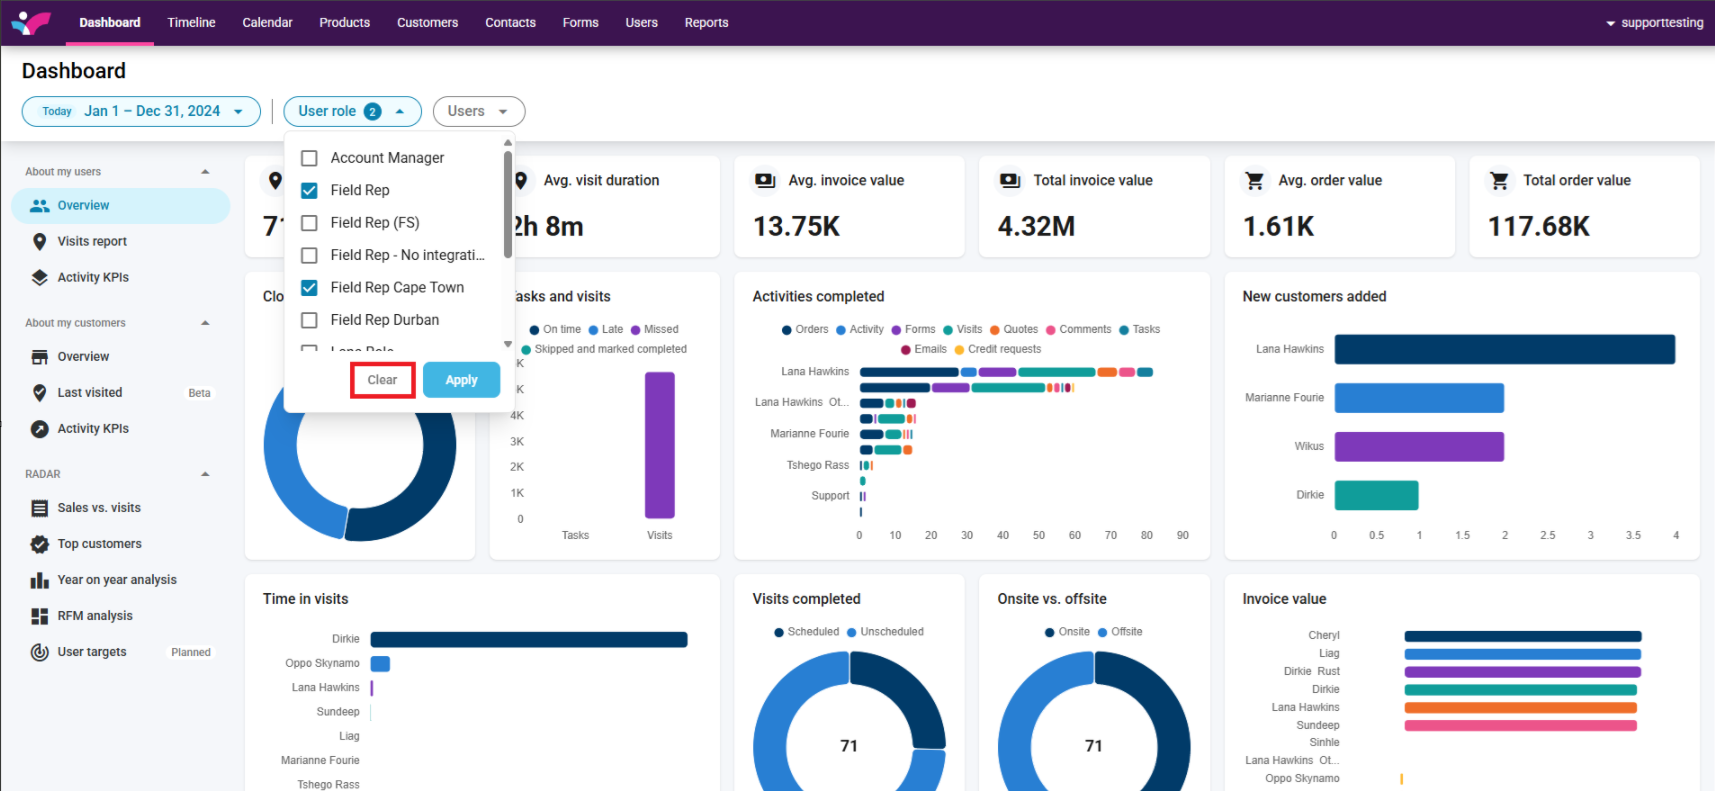Image resolution: width=1715 pixels, height=791 pixels.
Task: Click the Top customers badge icon
Action: click(40, 544)
